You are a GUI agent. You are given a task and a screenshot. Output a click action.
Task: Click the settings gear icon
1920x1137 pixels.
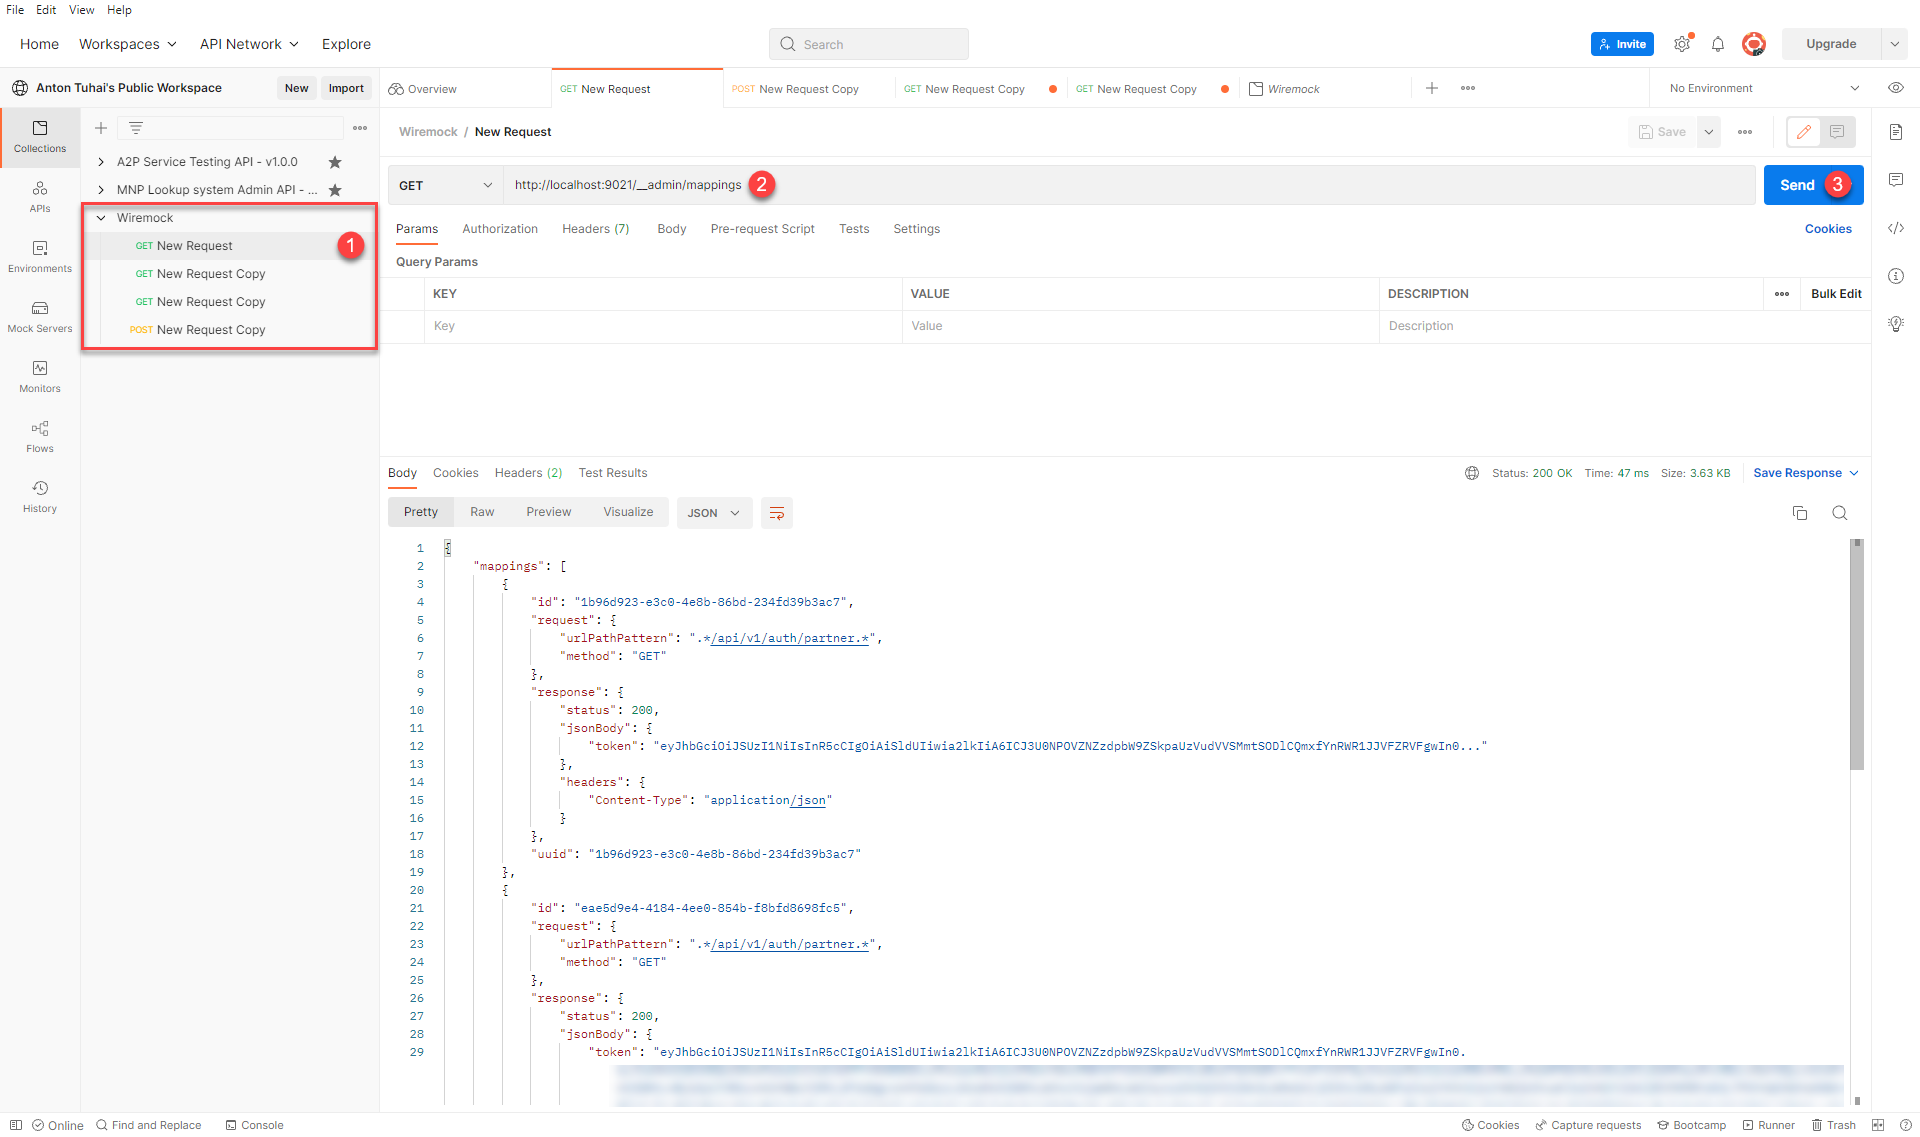1683,44
